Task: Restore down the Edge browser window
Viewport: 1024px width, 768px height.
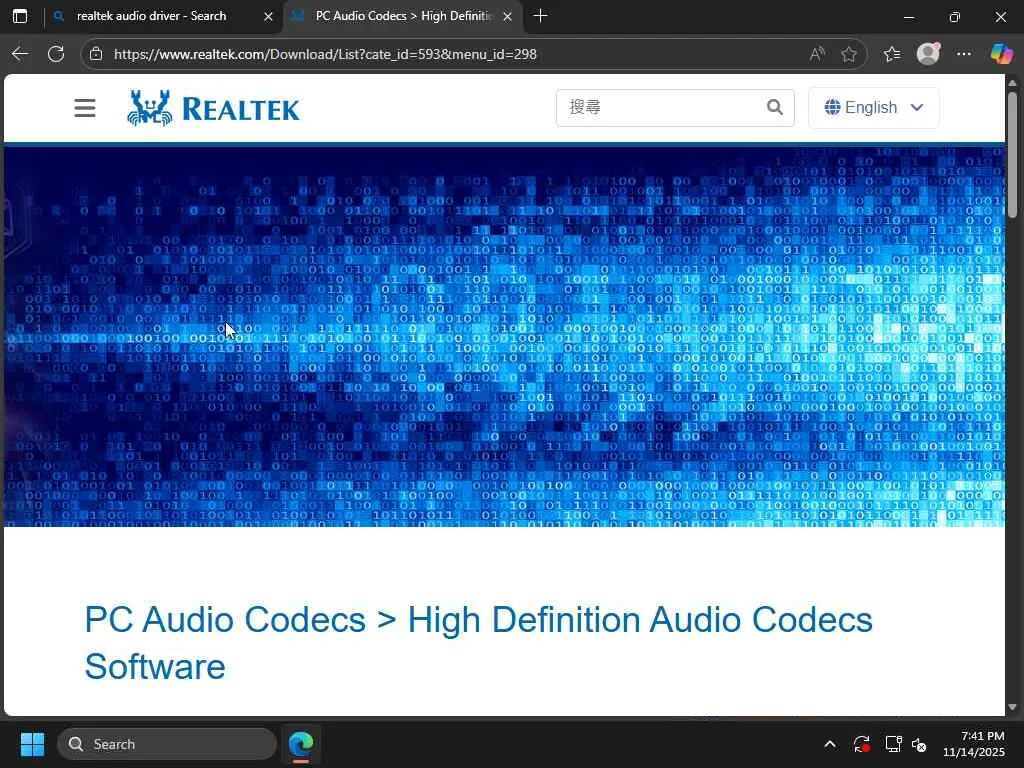Action: point(955,17)
